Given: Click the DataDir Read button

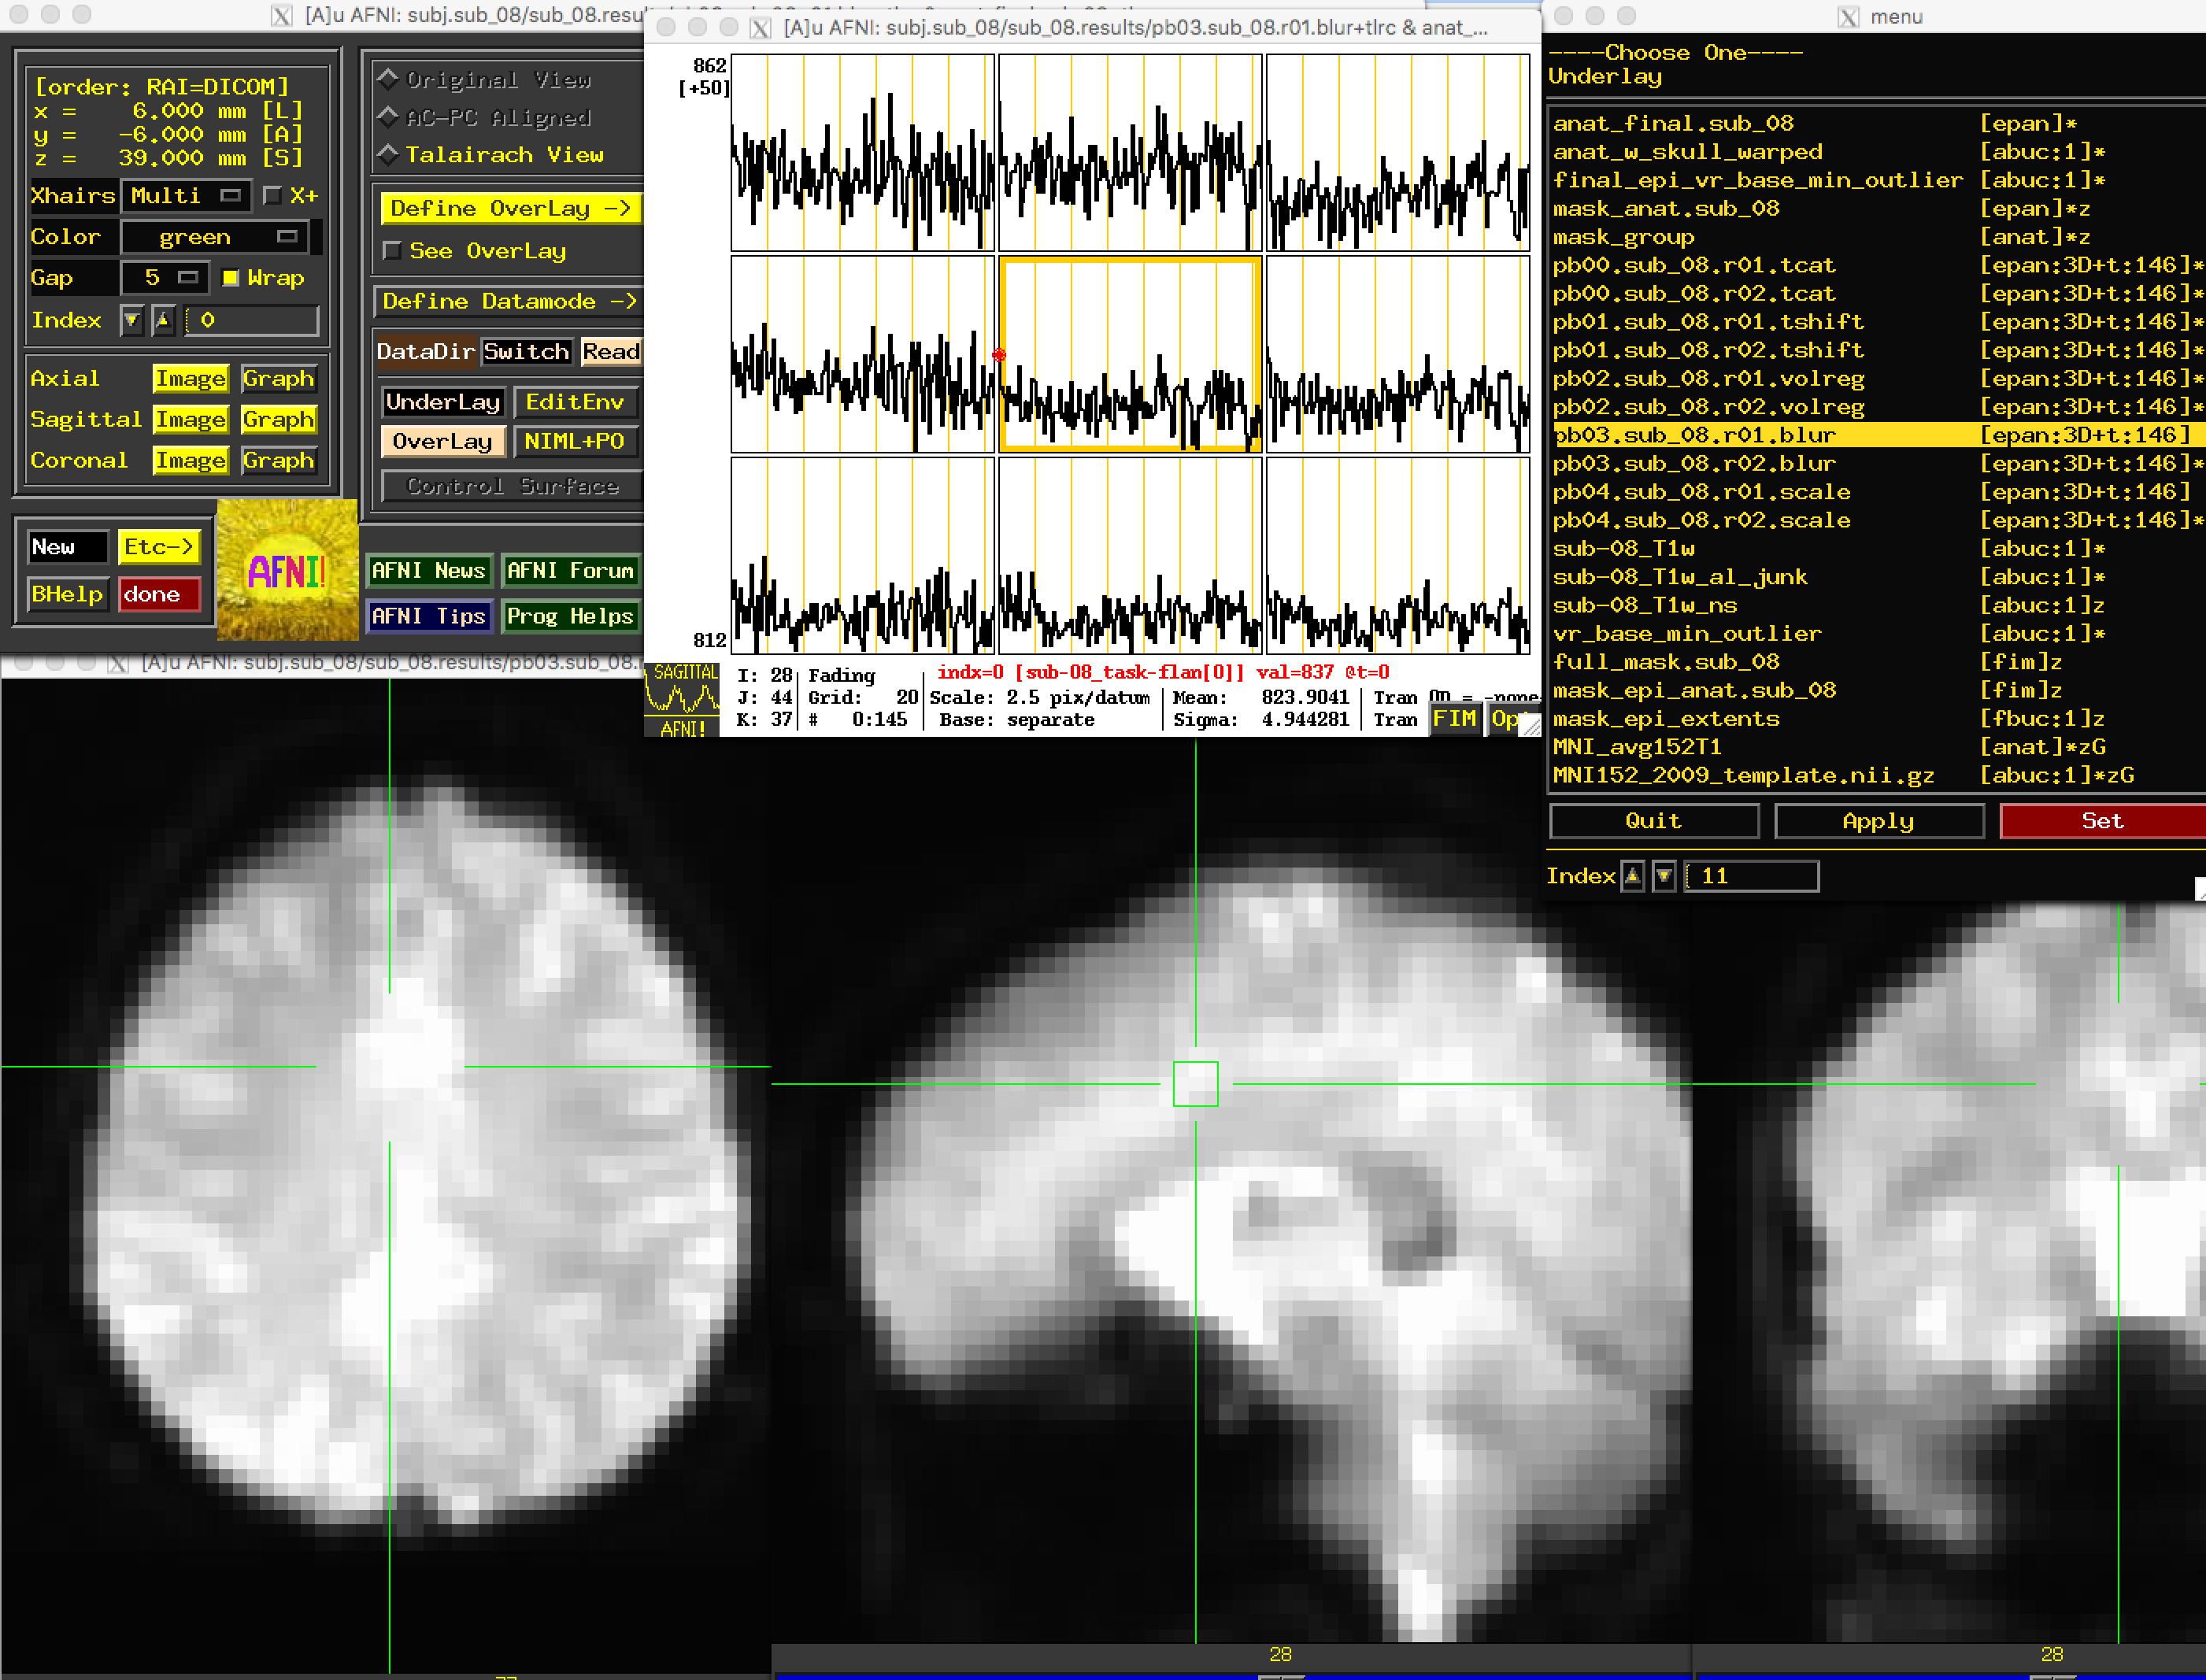Looking at the screenshot, I should [x=611, y=352].
